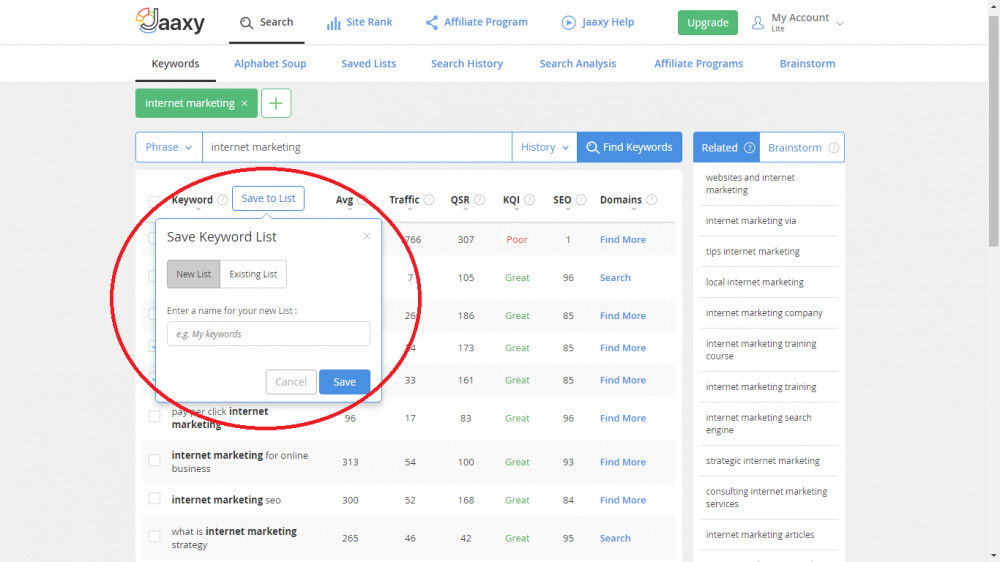
Task: Select related term internet marketing articles
Action: point(760,535)
